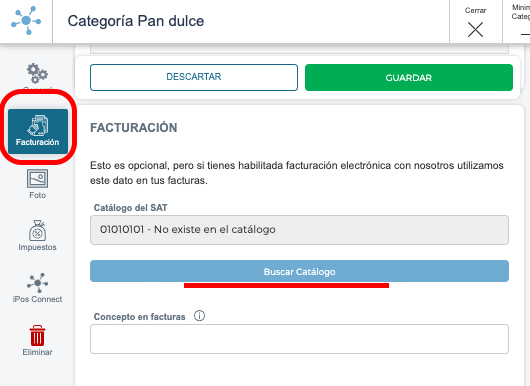Viewport: 530px width, 386px height.
Task: Click the Catálogo del SAT field
Action: click(299, 230)
